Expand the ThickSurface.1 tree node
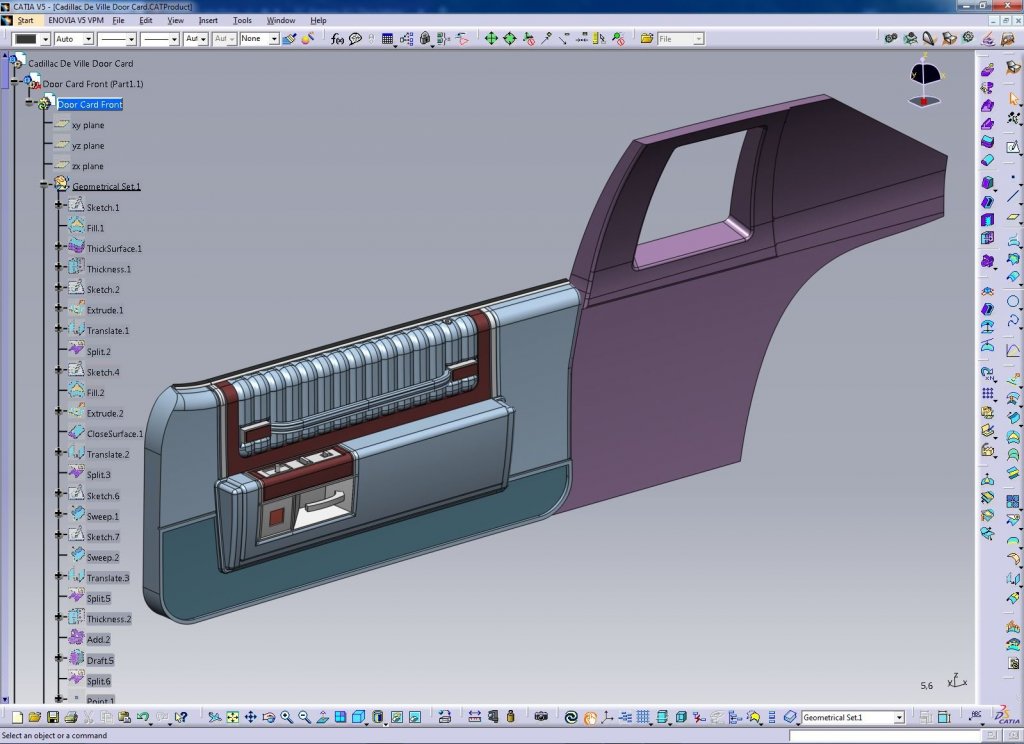The width and height of the screenshot is (1024, 744). coord(59,248)
